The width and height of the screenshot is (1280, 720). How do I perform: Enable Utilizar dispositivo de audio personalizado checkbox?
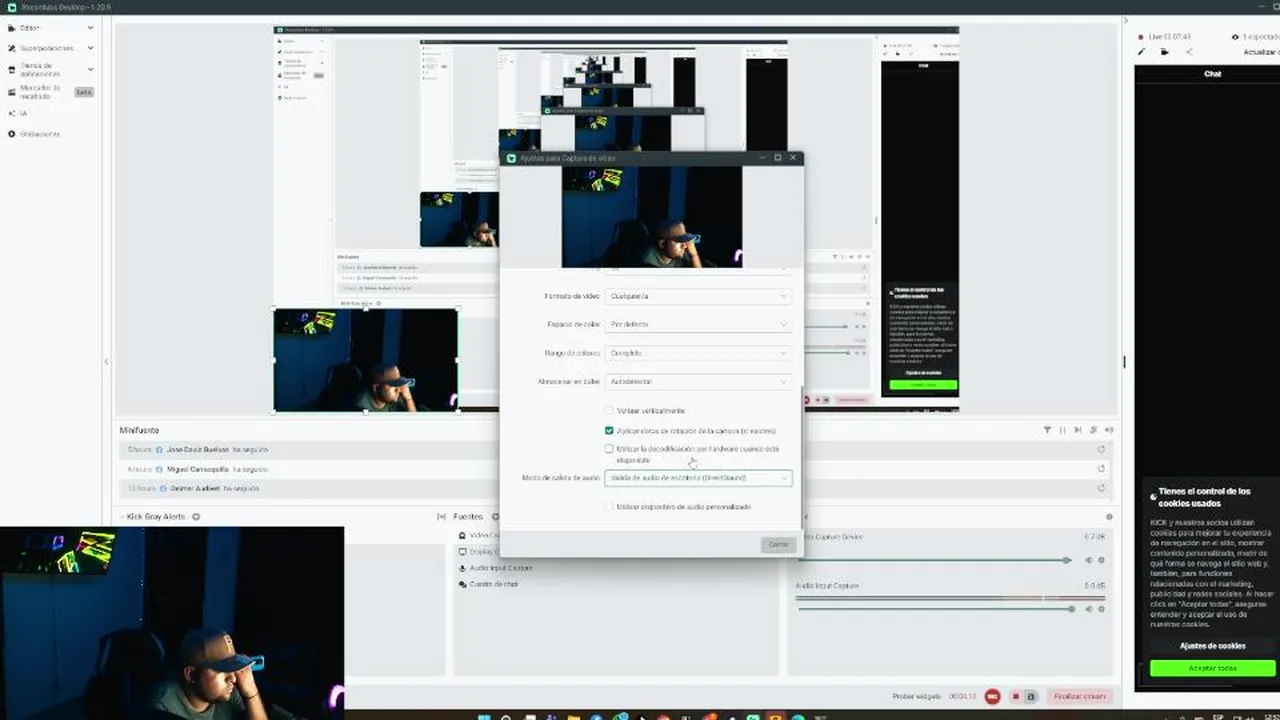pos(609,507)
